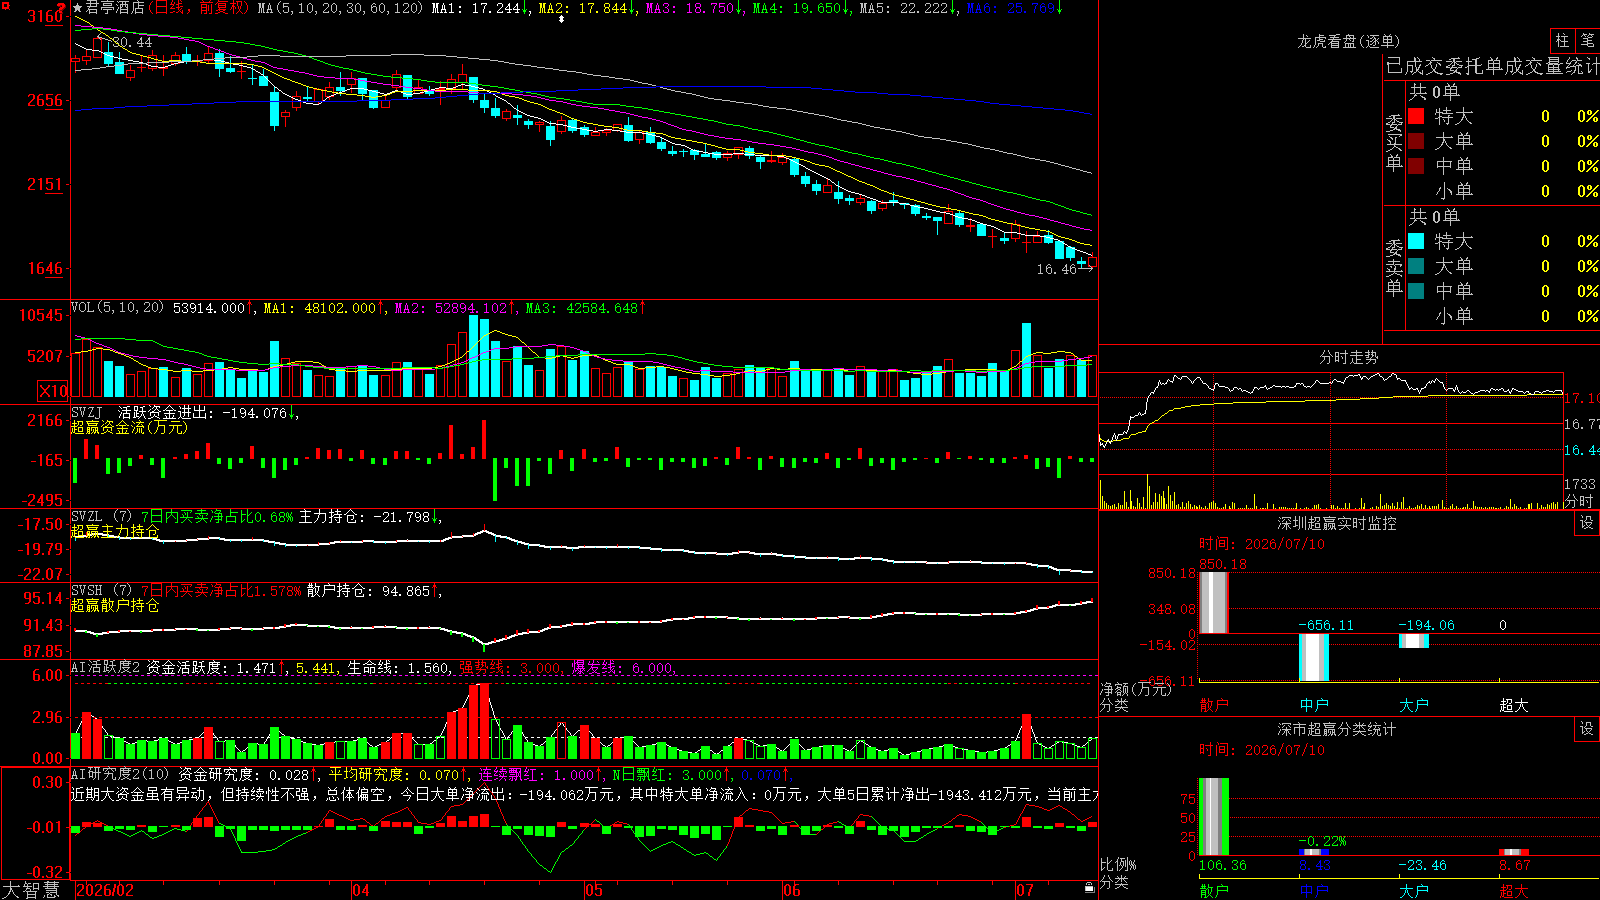1600x900 pixels.
Task: Click the cyan 特大 sell-order swatch
Action: [x=1416, y=241]
